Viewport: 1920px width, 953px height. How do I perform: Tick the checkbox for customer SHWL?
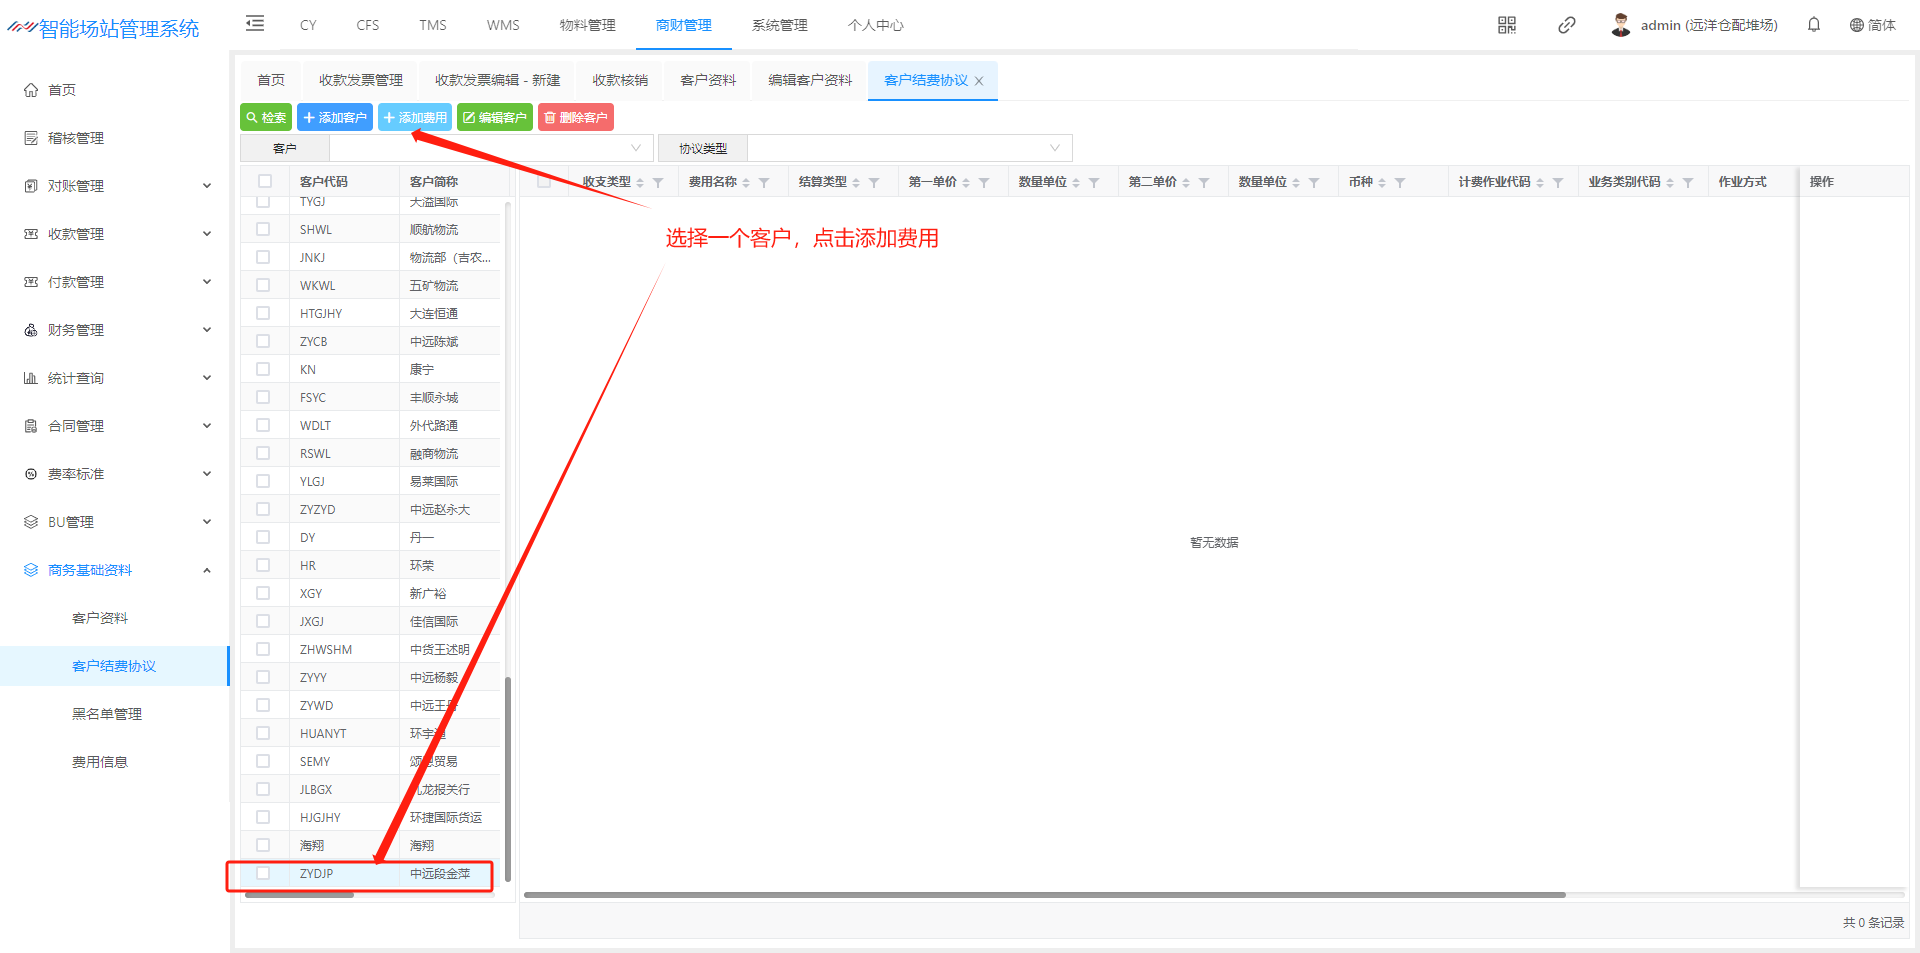pyautogui.click(x=263, y=229)
